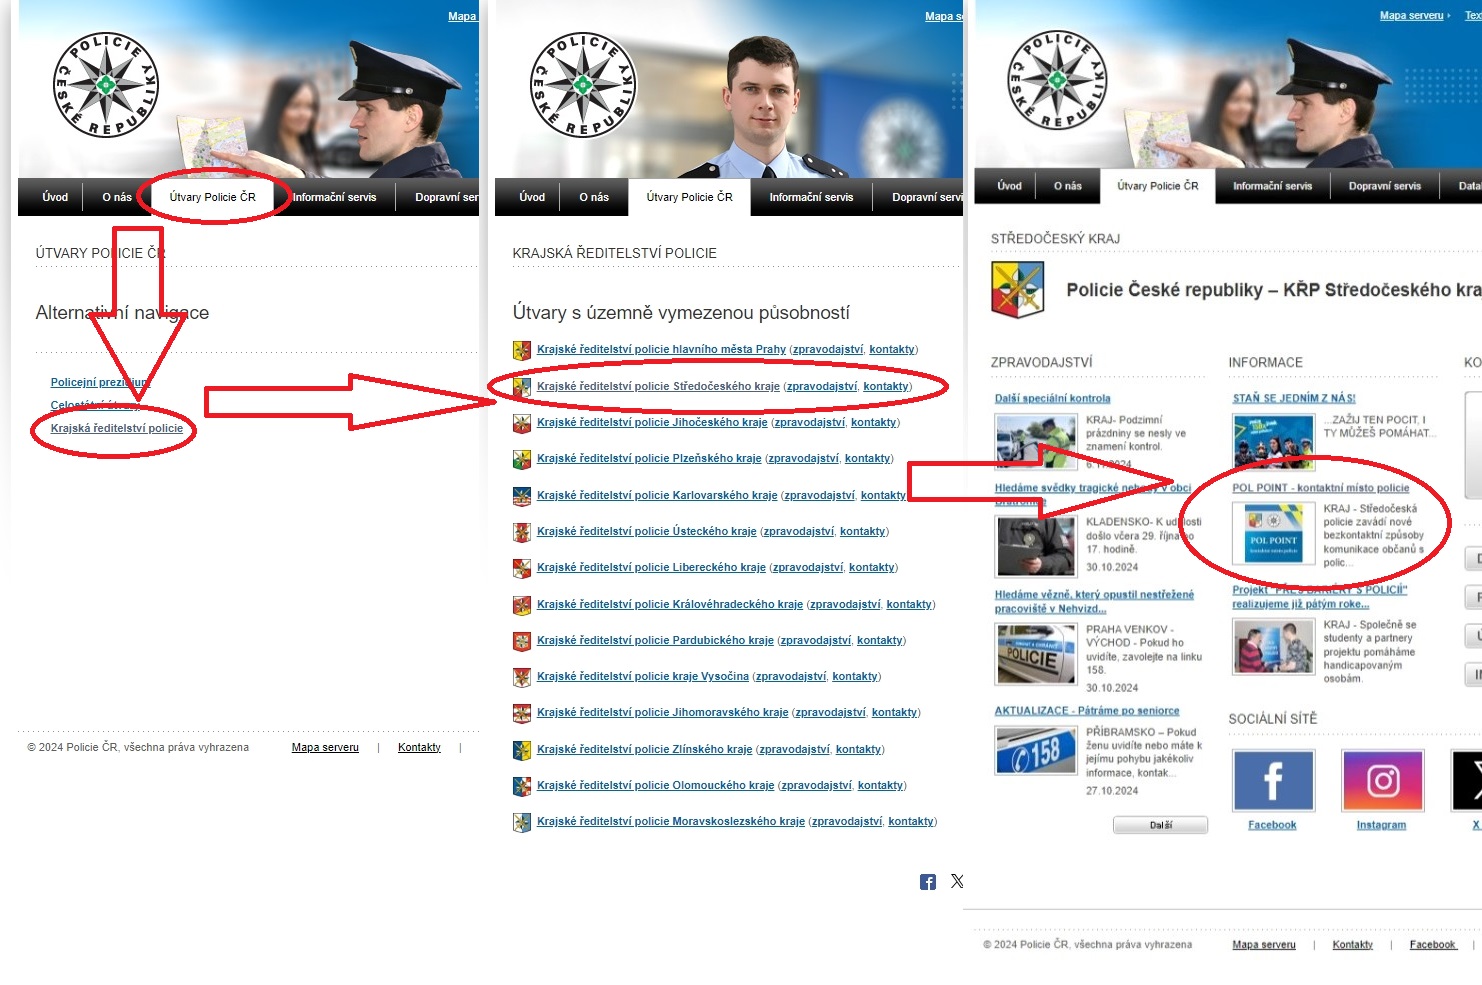Click the Ústecký kraj crest icon

(x=521, y=532)
